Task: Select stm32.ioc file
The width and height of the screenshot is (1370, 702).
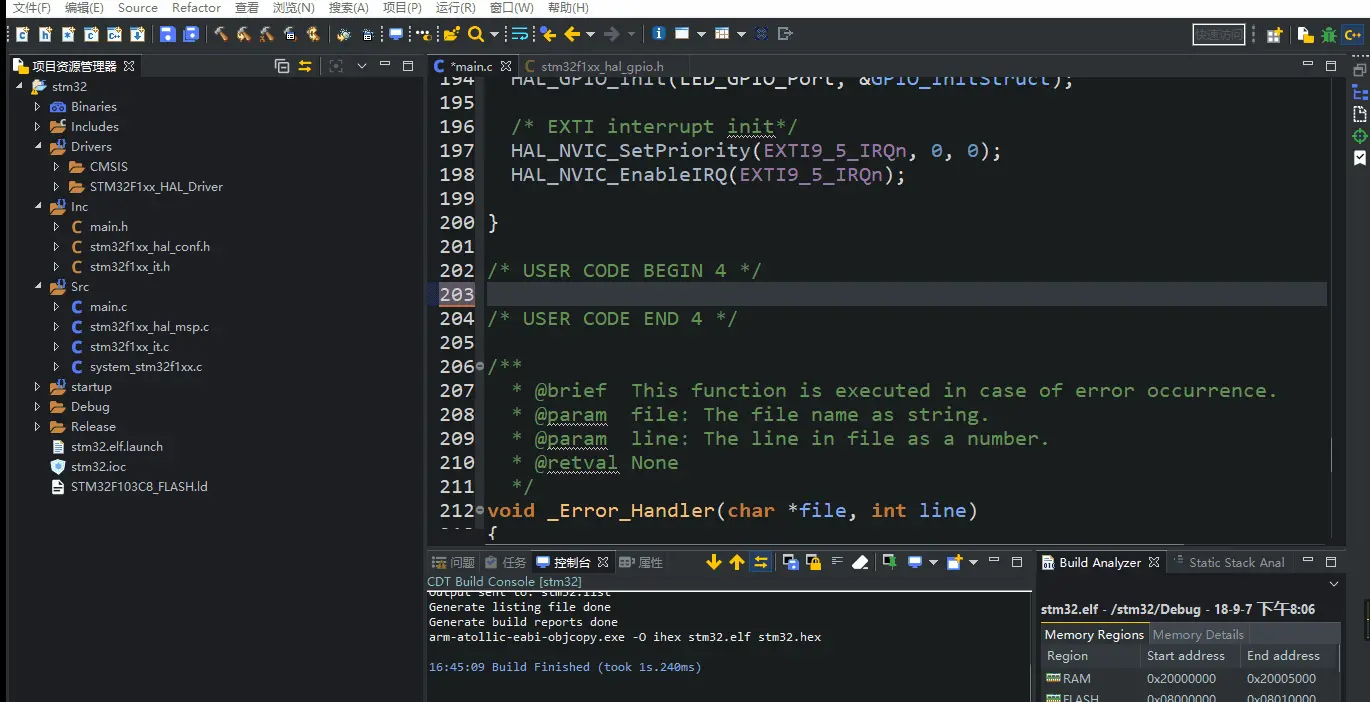Action: click(98, 466)
